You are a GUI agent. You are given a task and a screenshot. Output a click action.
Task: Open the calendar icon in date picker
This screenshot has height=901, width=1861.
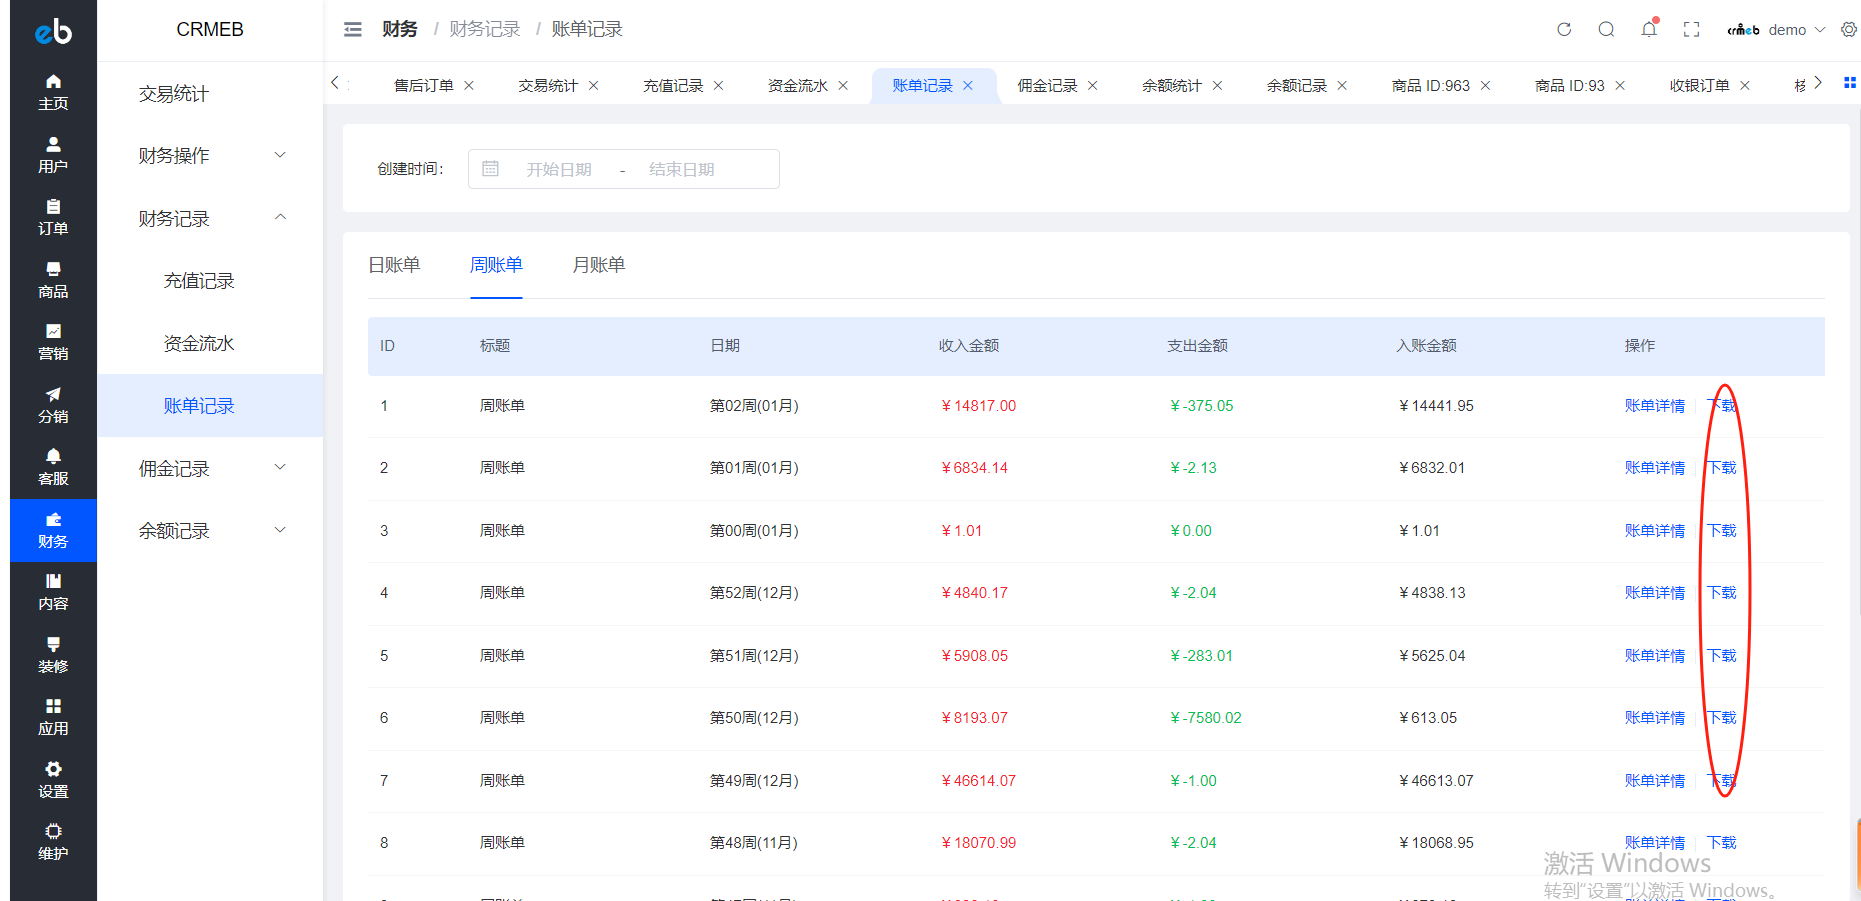click(x=490, y=169)
